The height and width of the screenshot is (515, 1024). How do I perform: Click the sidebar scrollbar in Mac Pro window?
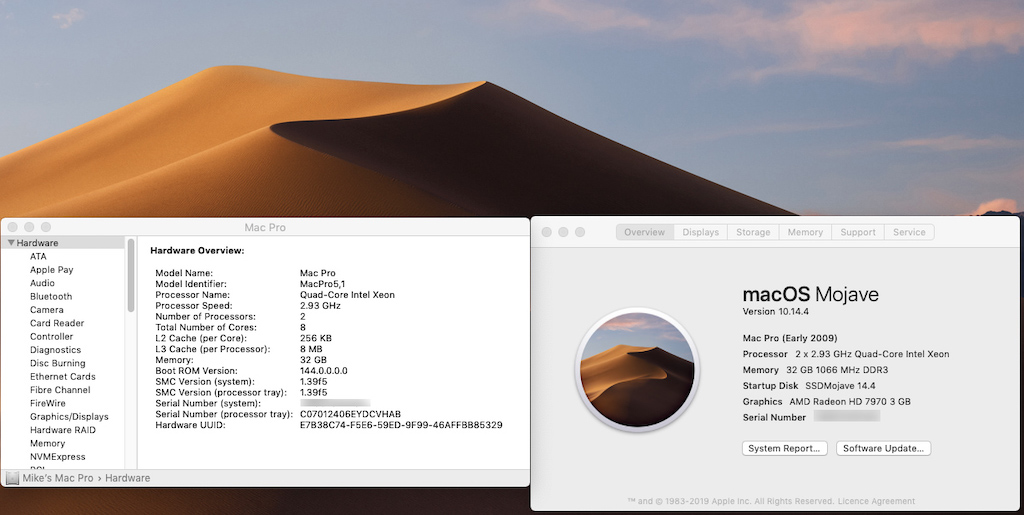[x=131, y=275]
